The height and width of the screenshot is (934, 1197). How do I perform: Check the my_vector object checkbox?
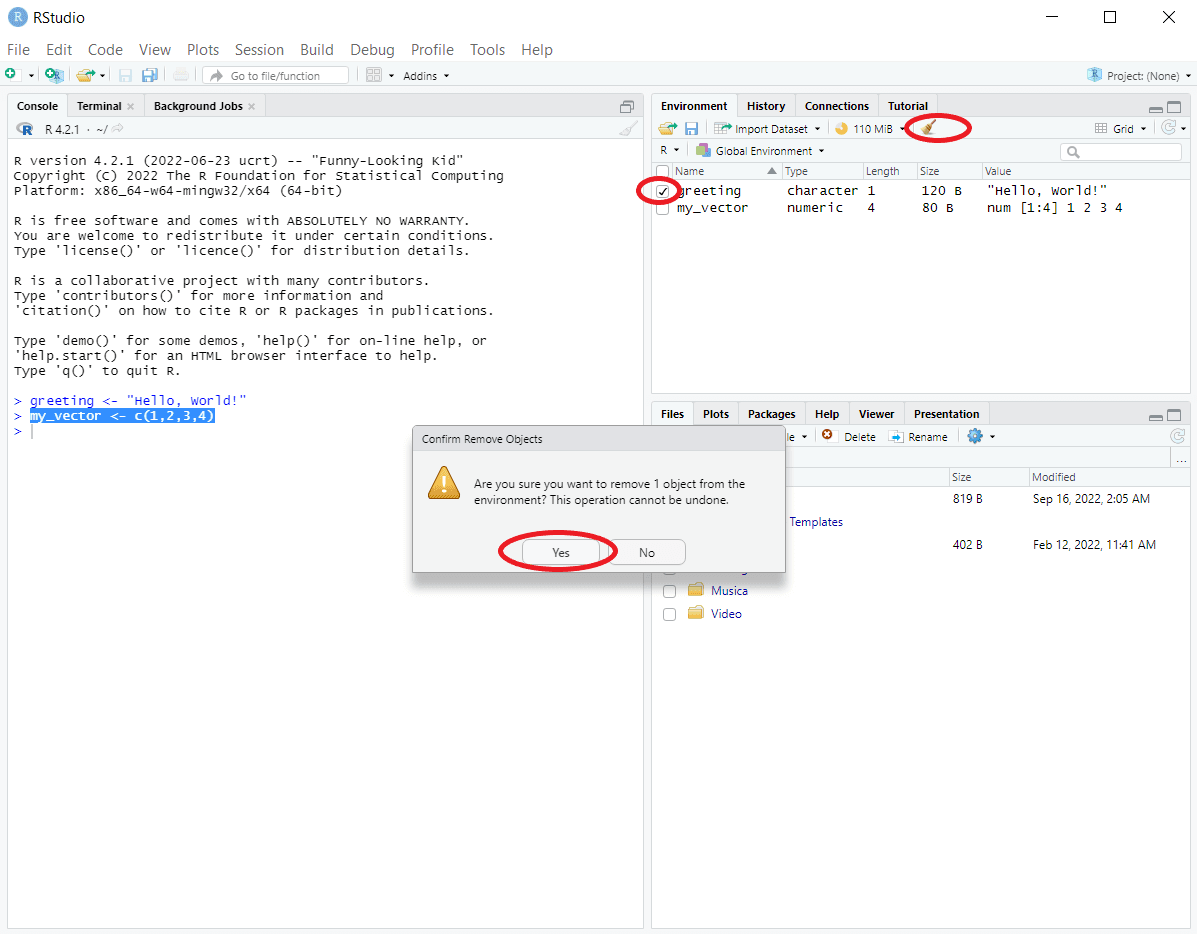point(663,208)
